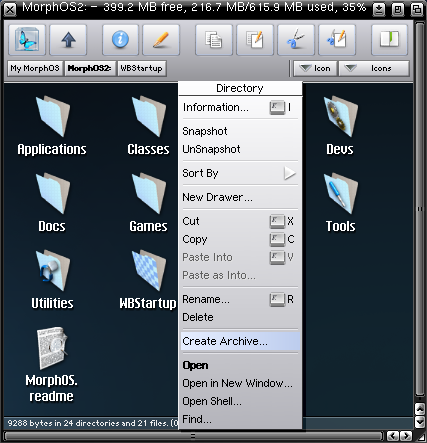Select WBStartup path button
This screenshot has height=443, width=427.
(x=142, y=68)
